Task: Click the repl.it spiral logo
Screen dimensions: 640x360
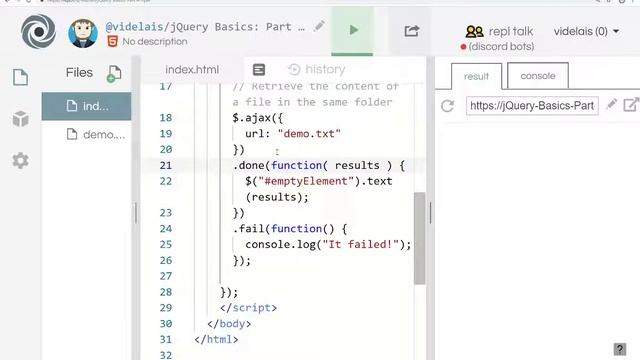Action: [38, 31]
